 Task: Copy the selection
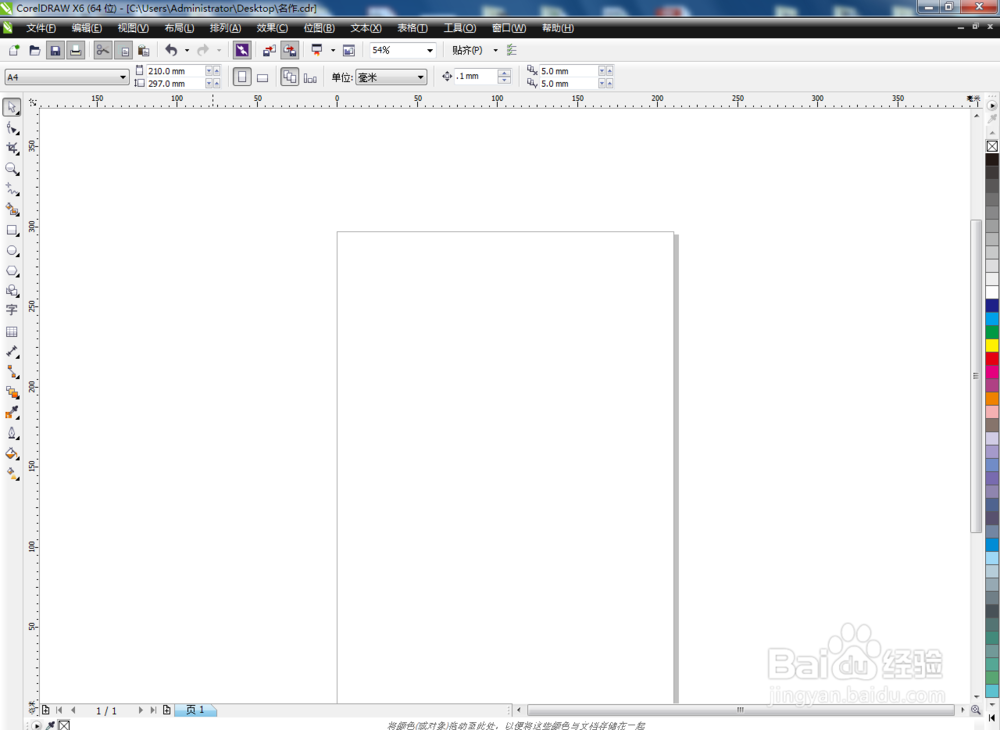pyautogui.click(x=124, y=50)
